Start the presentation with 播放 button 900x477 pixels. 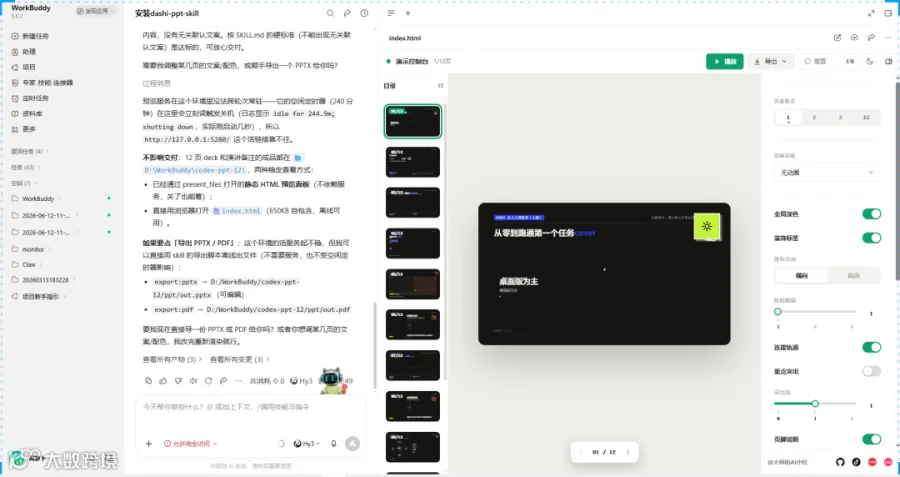[x=724, y=61]
